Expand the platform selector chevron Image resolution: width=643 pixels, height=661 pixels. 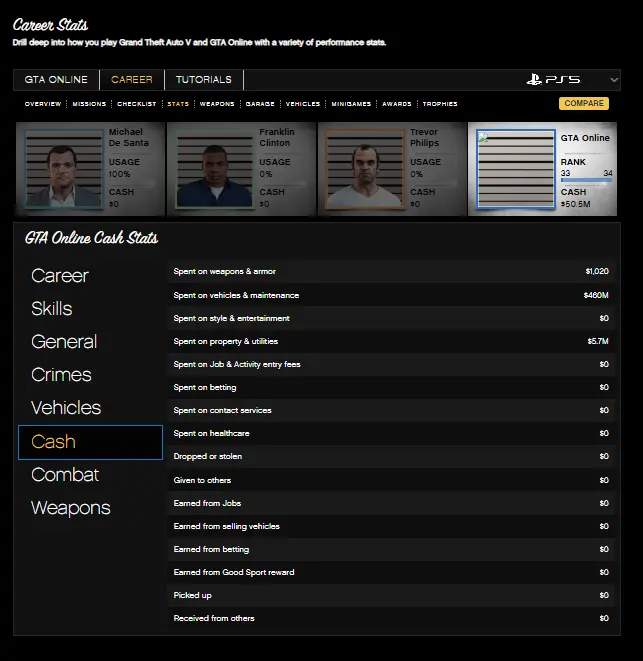tap(613, 80)
